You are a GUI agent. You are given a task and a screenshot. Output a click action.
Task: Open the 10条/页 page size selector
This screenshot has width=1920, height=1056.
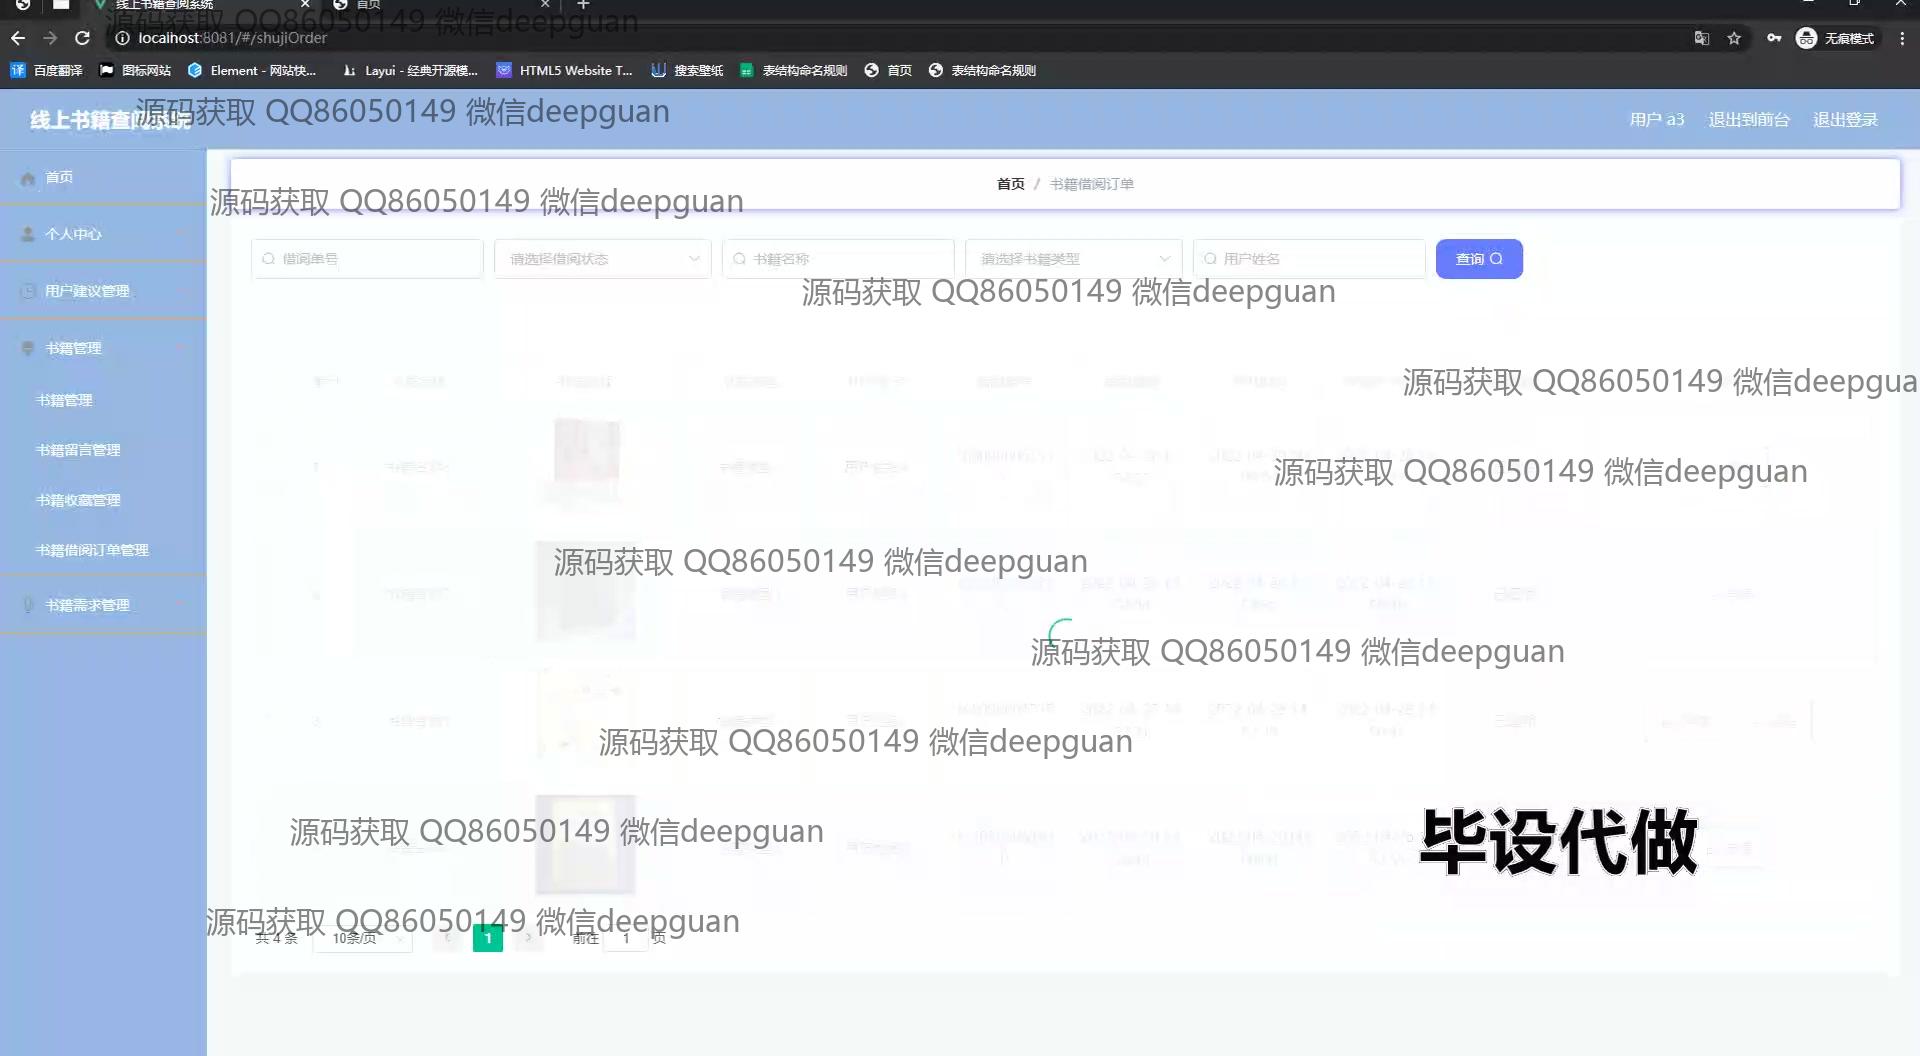362,938
